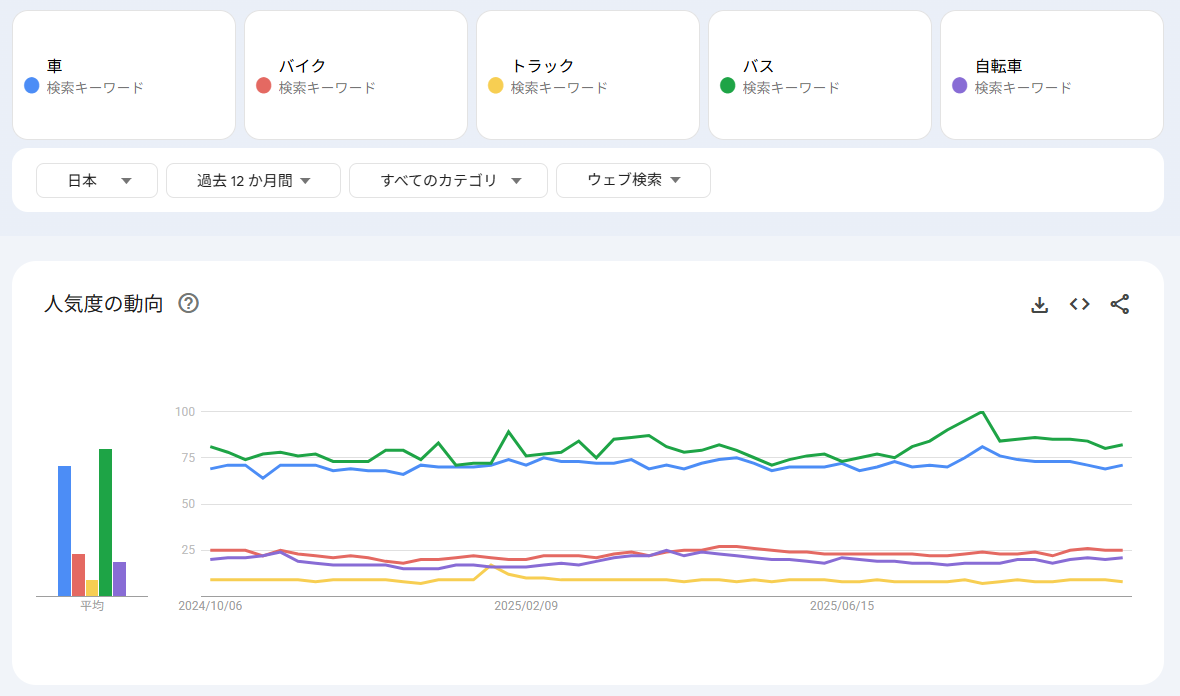Share the interest over time chart
The height and width of the screenshot is (696, 1180).
[x=1119, y=305]
